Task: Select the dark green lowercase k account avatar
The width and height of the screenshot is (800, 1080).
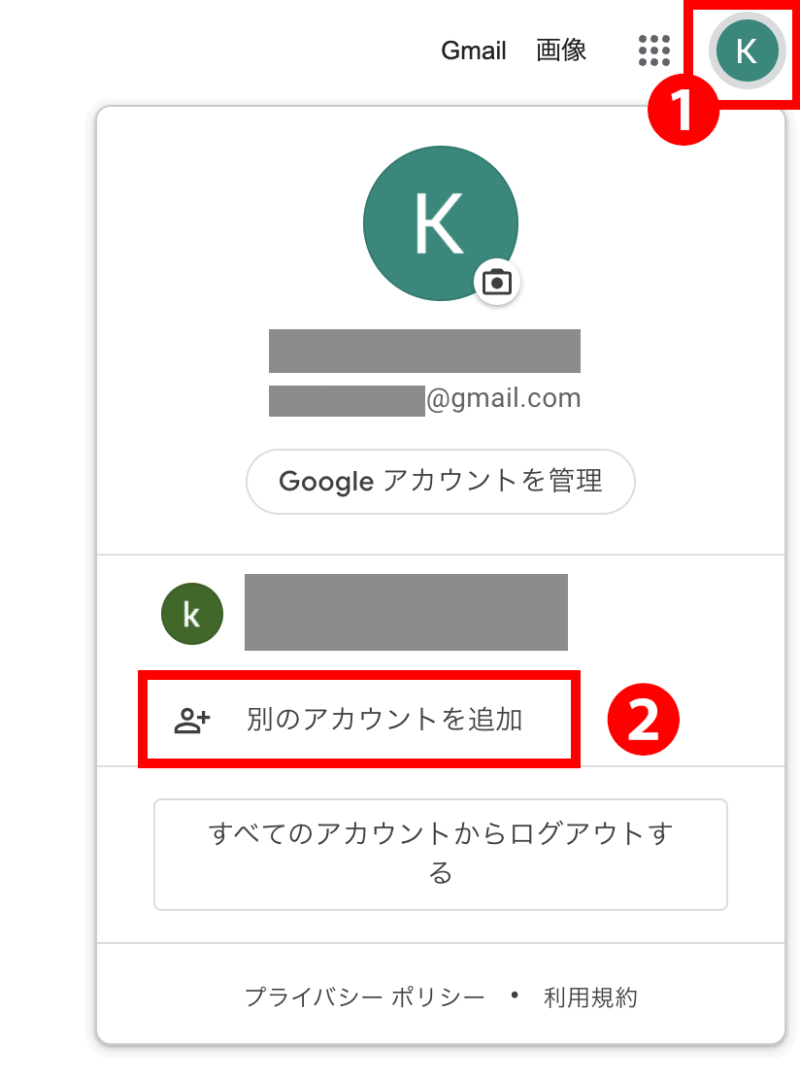Action: click(x=191, y=614)
